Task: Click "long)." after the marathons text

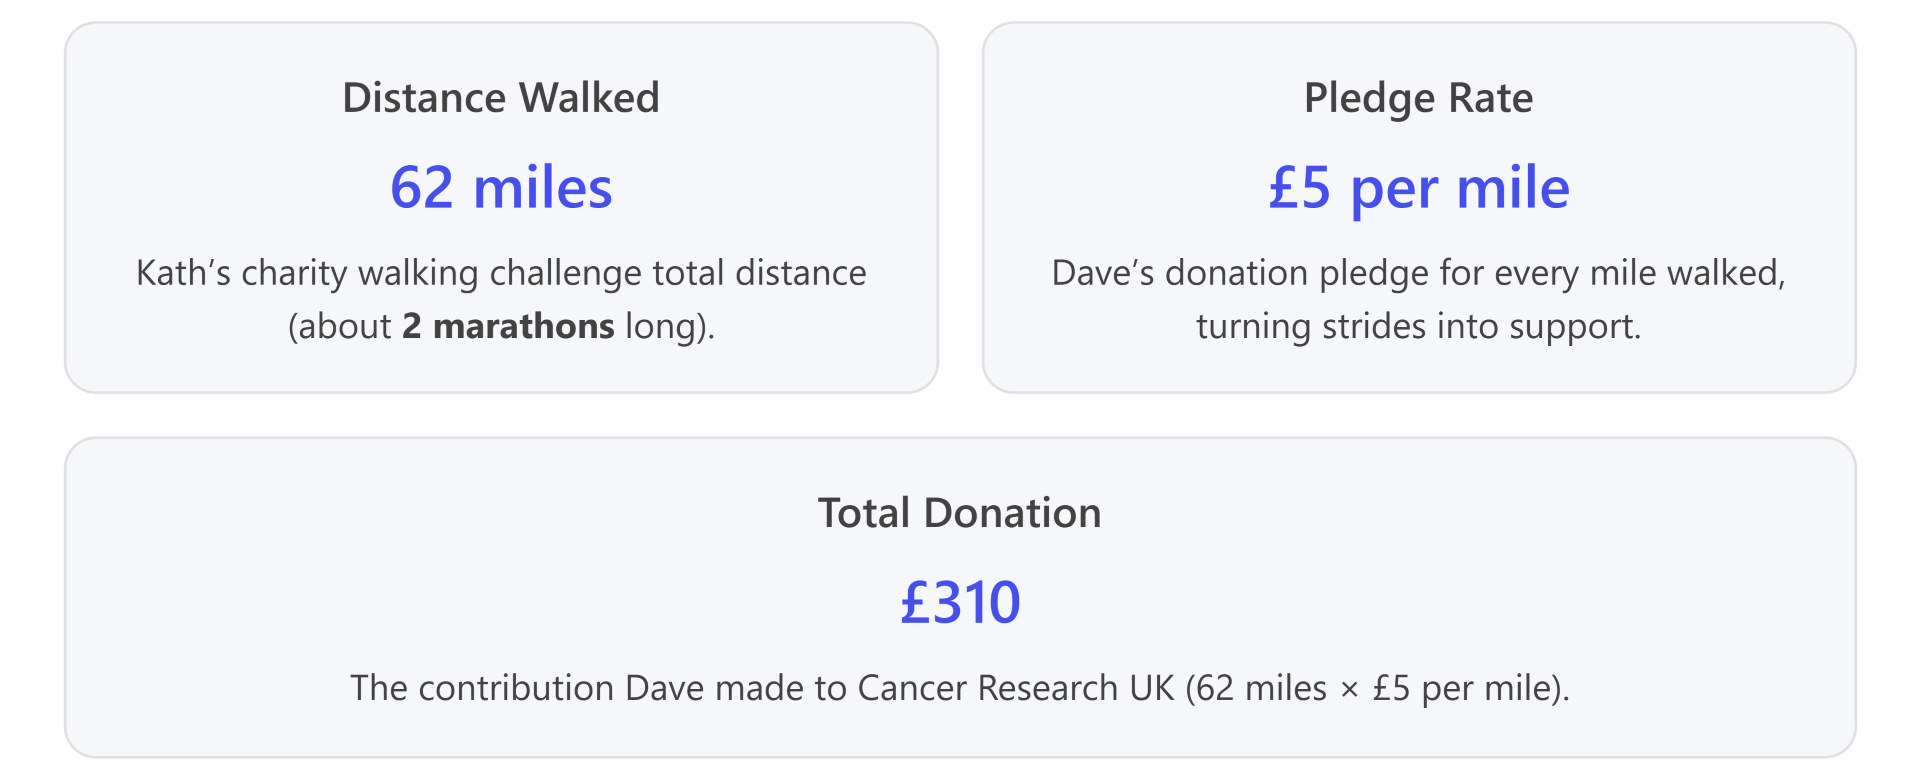Action: point(670,326)
